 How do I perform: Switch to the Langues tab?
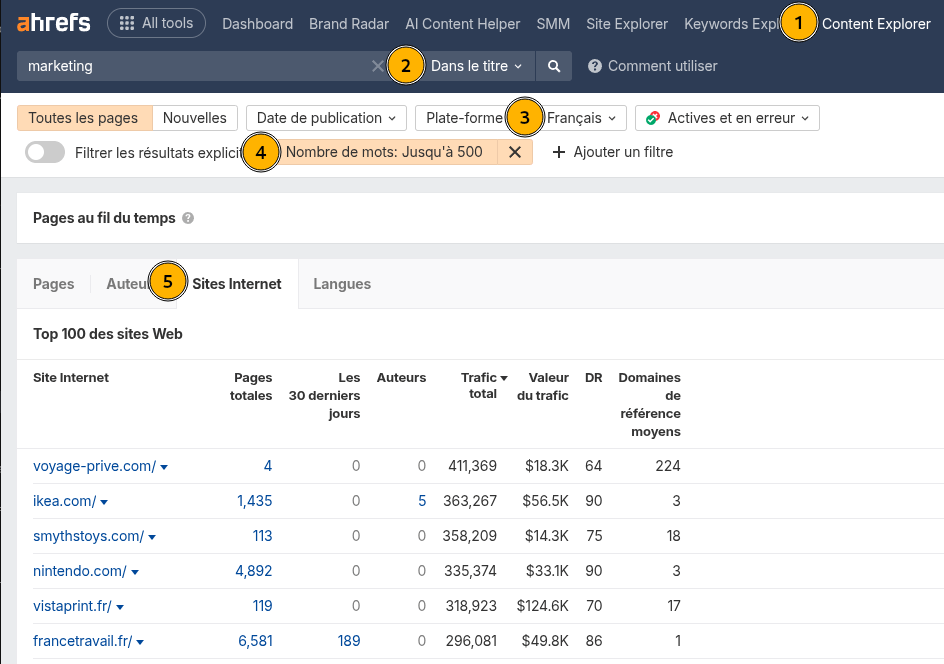coord(342,284)
